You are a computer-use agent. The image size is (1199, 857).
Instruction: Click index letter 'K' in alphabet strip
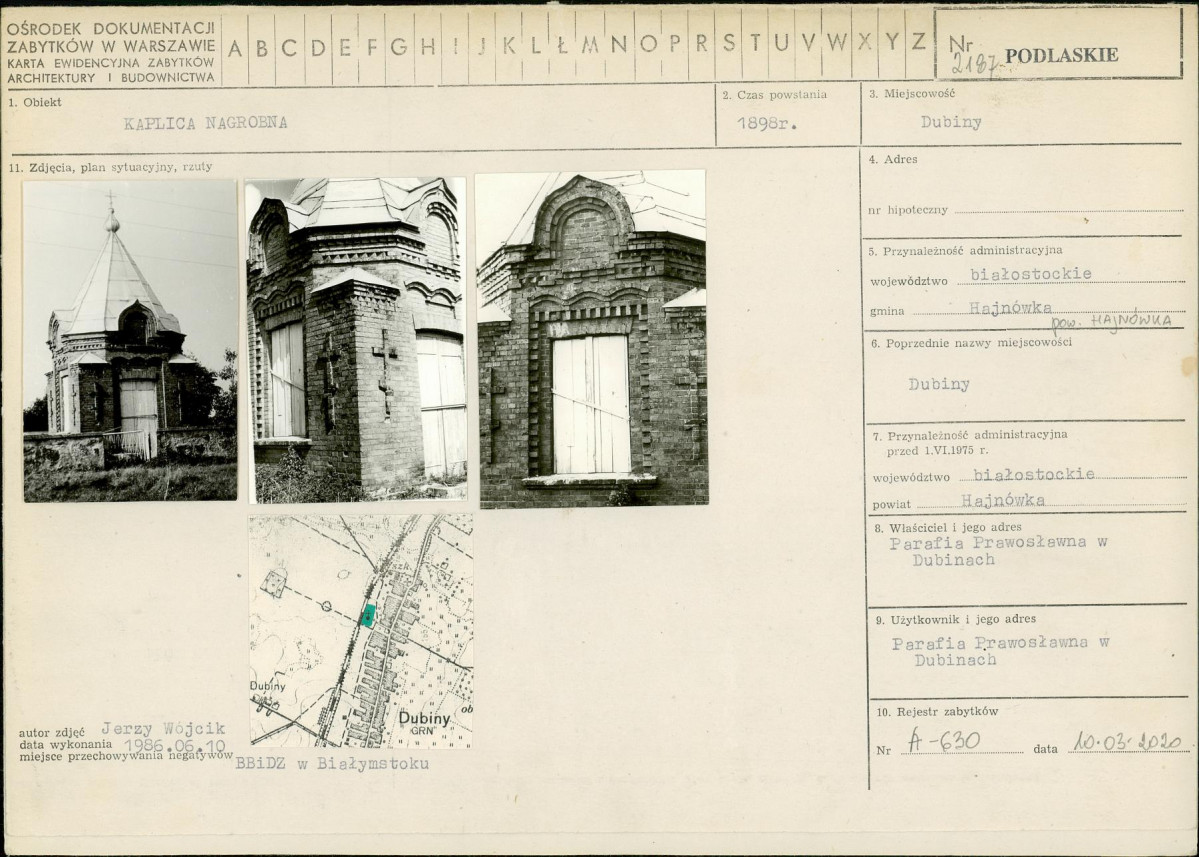coord(509,45)
